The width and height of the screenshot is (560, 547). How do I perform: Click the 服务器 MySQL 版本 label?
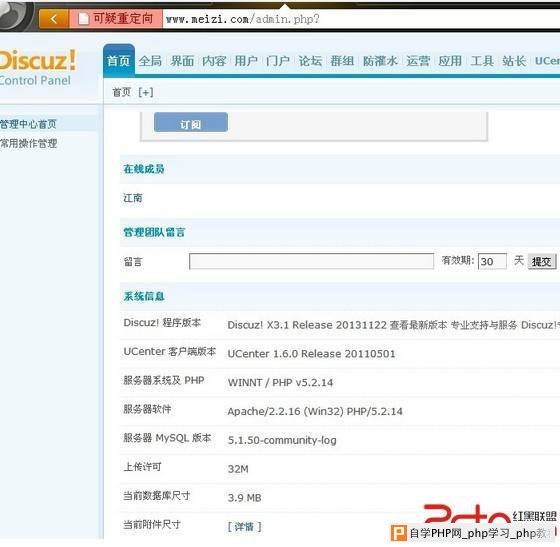pos(167,438)
